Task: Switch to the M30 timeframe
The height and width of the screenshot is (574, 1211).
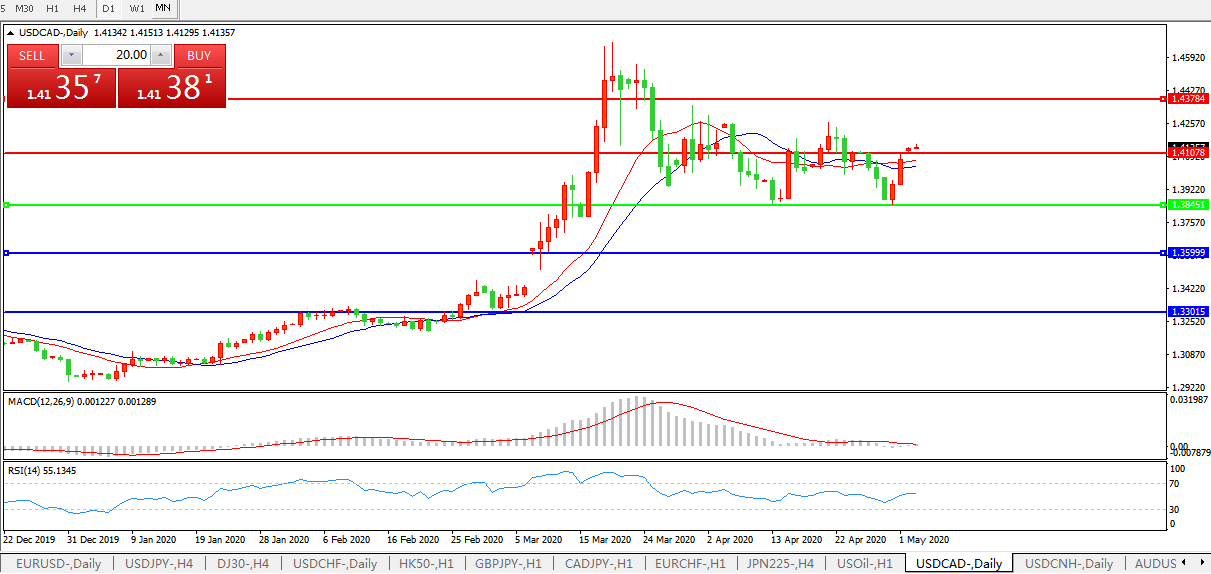Action: (24, 9)
